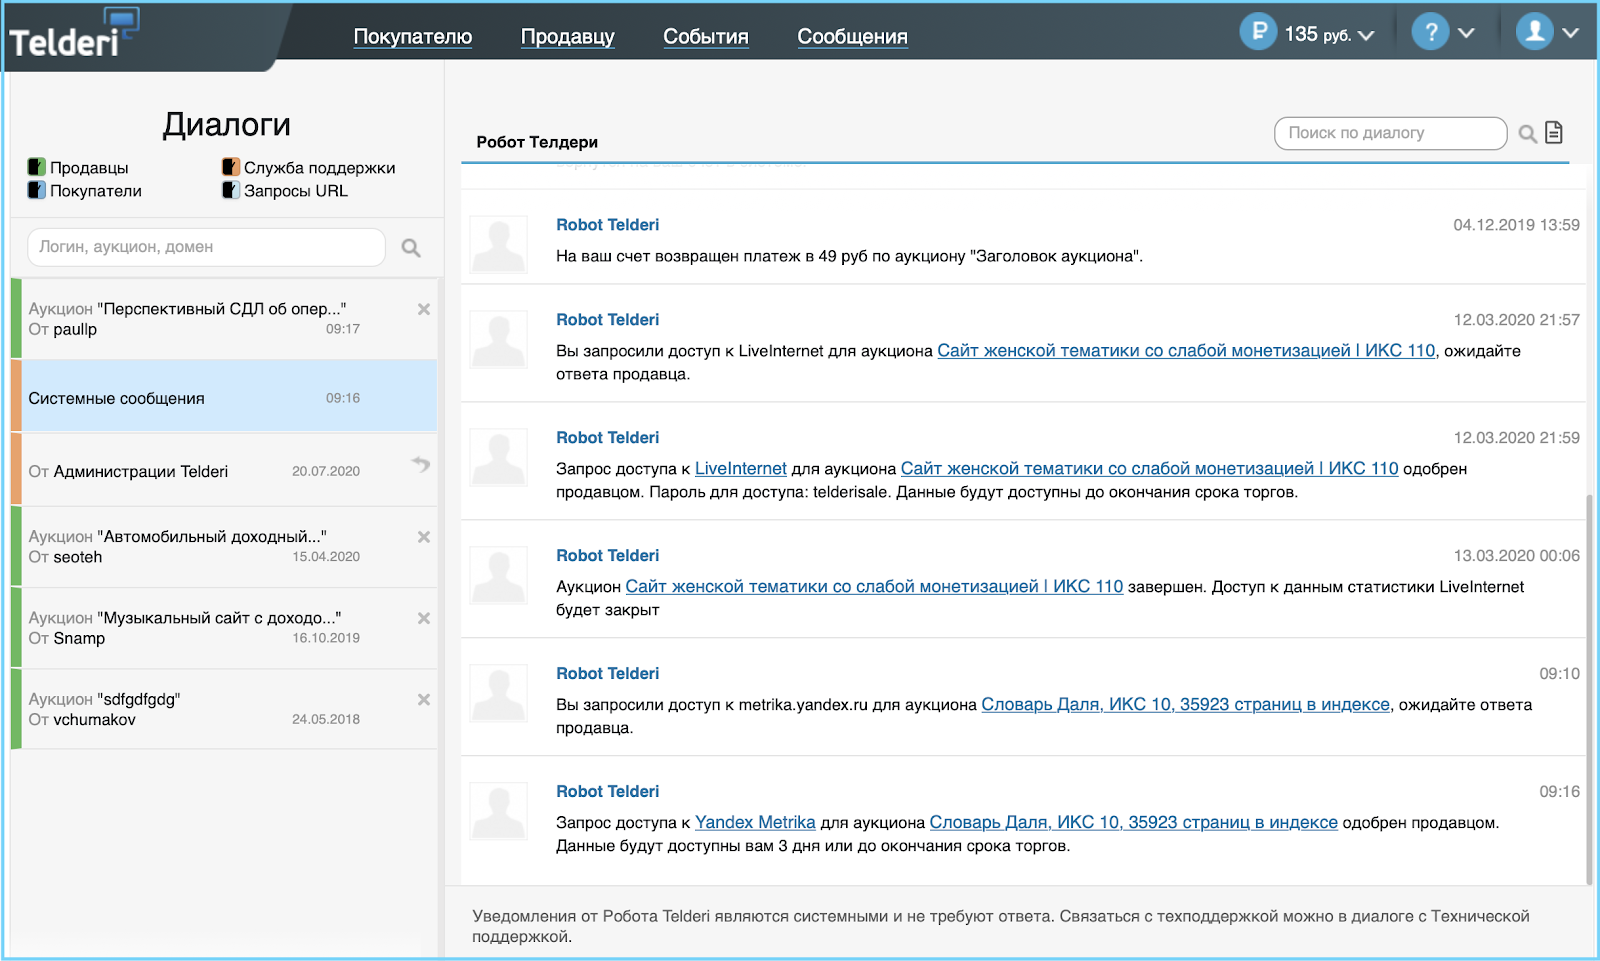Open the Покупателю menu

[413, 37]
